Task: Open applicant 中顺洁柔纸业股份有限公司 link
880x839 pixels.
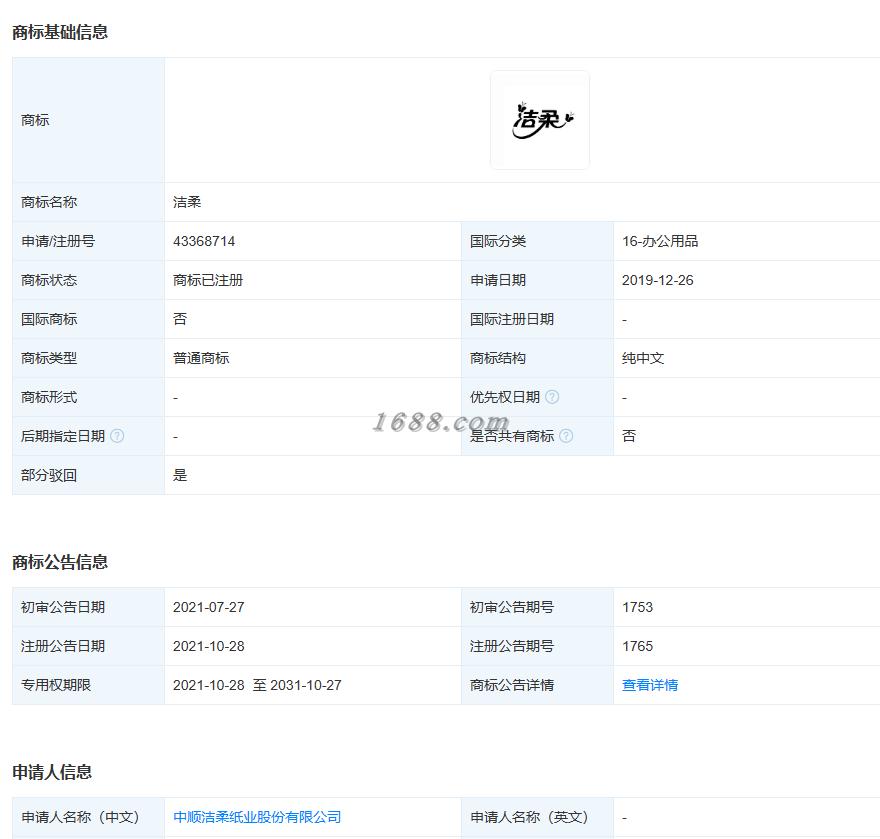Action: pos(257,817)
